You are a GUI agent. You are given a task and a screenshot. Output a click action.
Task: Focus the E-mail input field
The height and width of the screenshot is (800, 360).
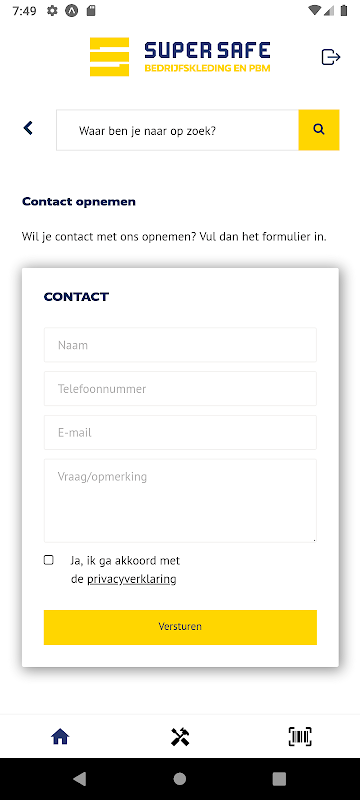[180, 433]
